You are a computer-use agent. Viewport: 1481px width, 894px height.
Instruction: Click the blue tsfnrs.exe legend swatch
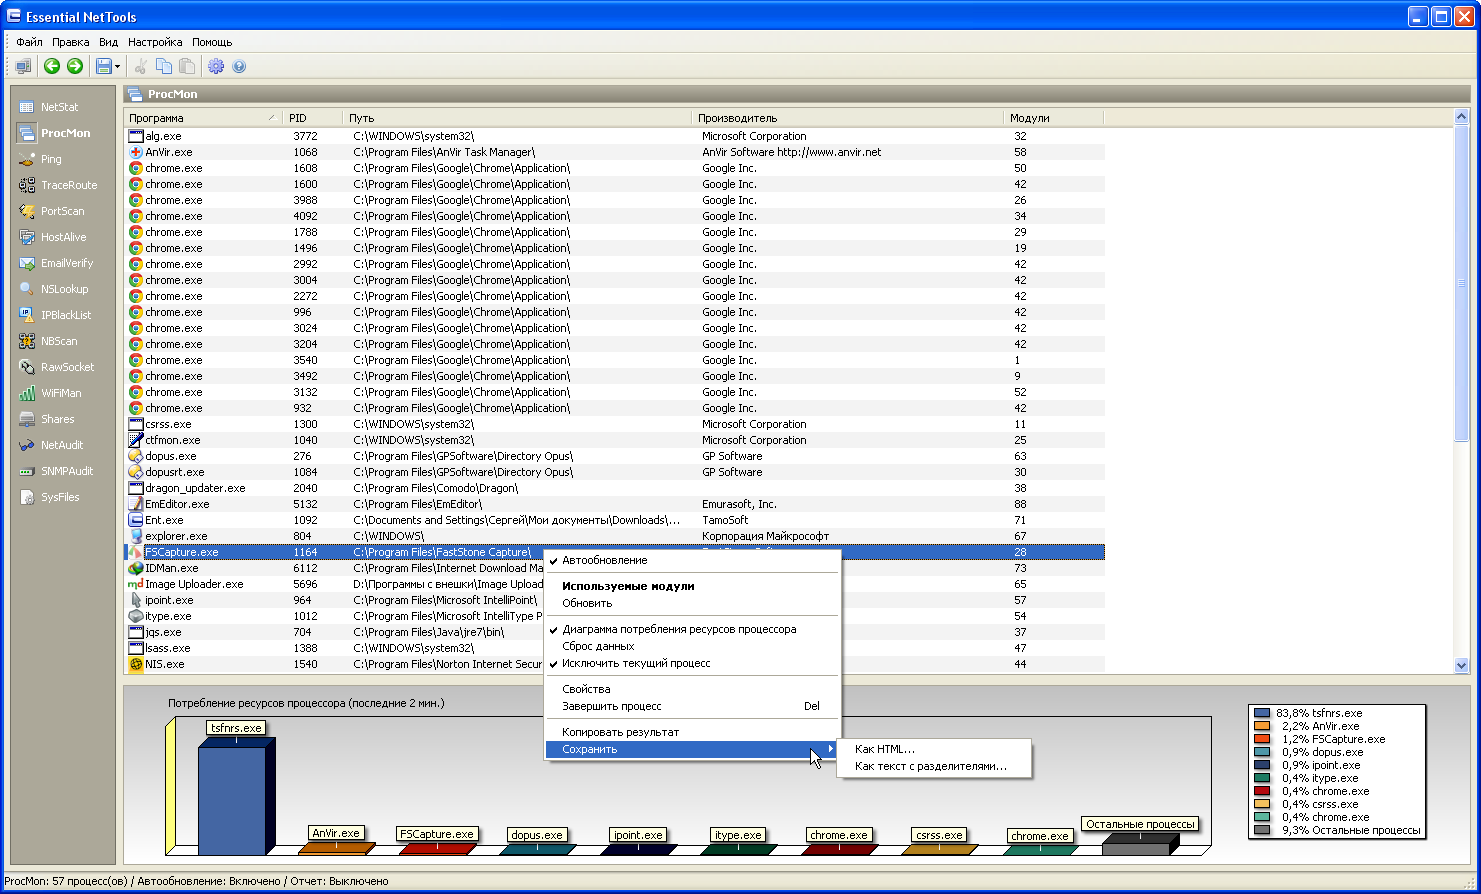(1262, 713)
